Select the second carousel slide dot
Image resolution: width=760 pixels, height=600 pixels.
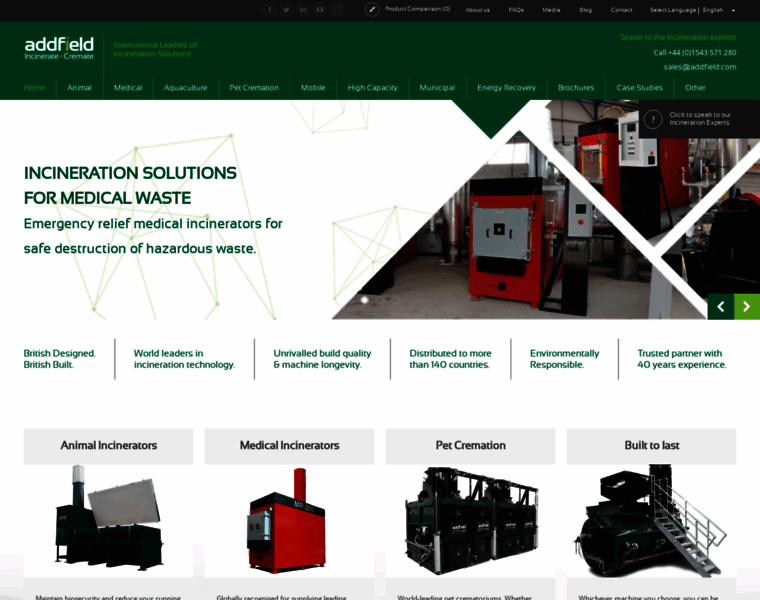coord(379,300)
